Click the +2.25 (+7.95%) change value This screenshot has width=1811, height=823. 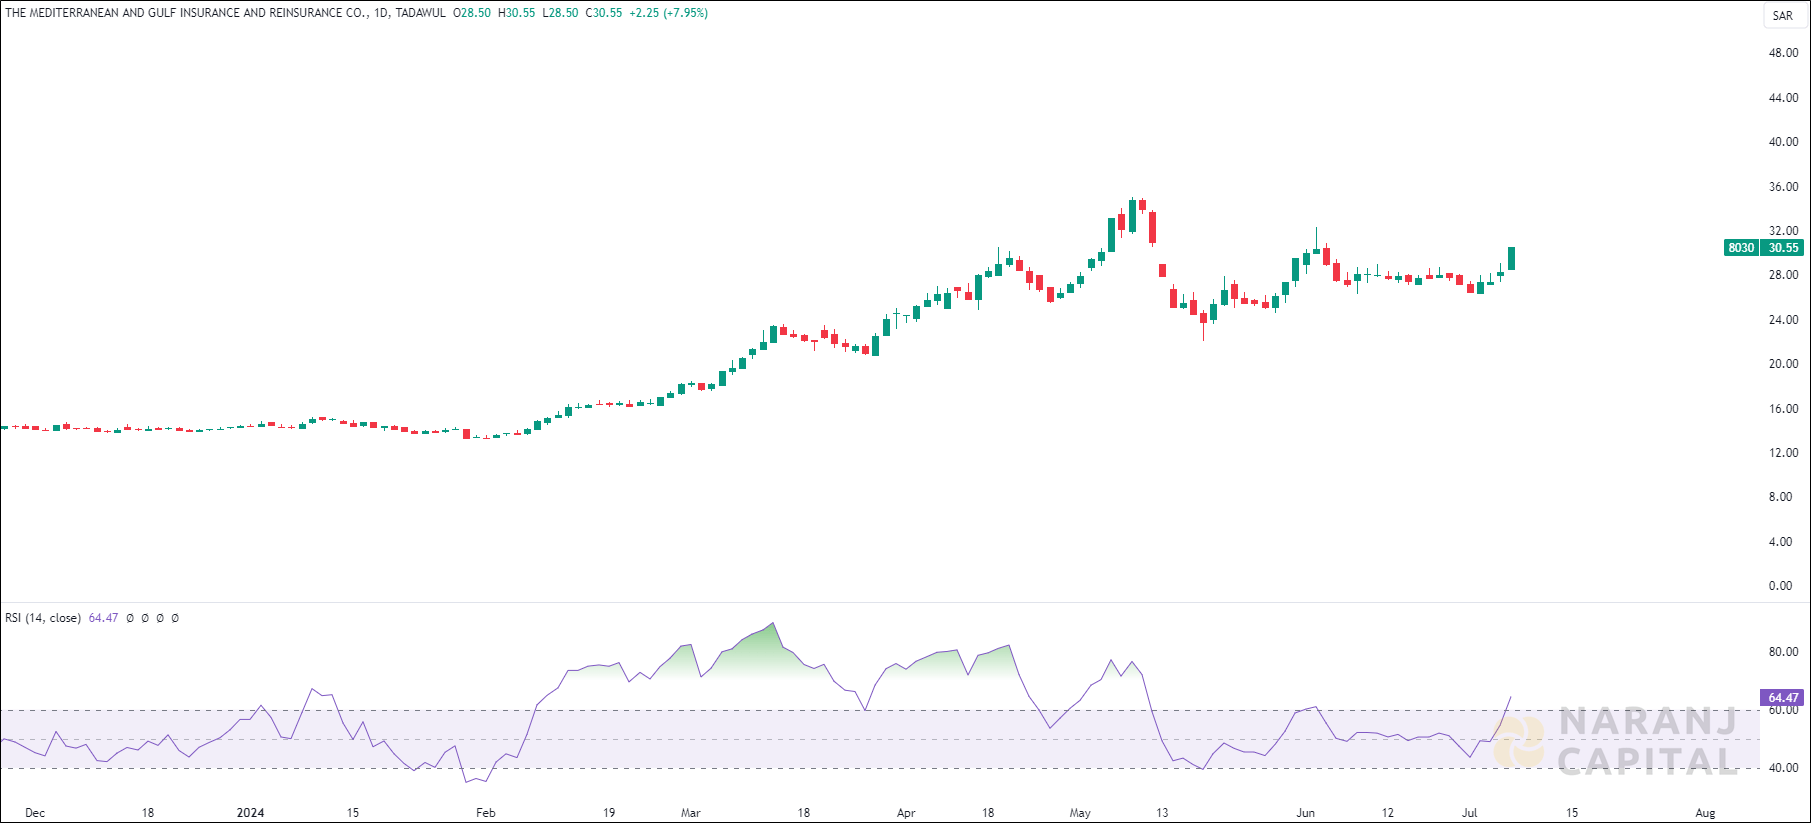tap(669, 13)
